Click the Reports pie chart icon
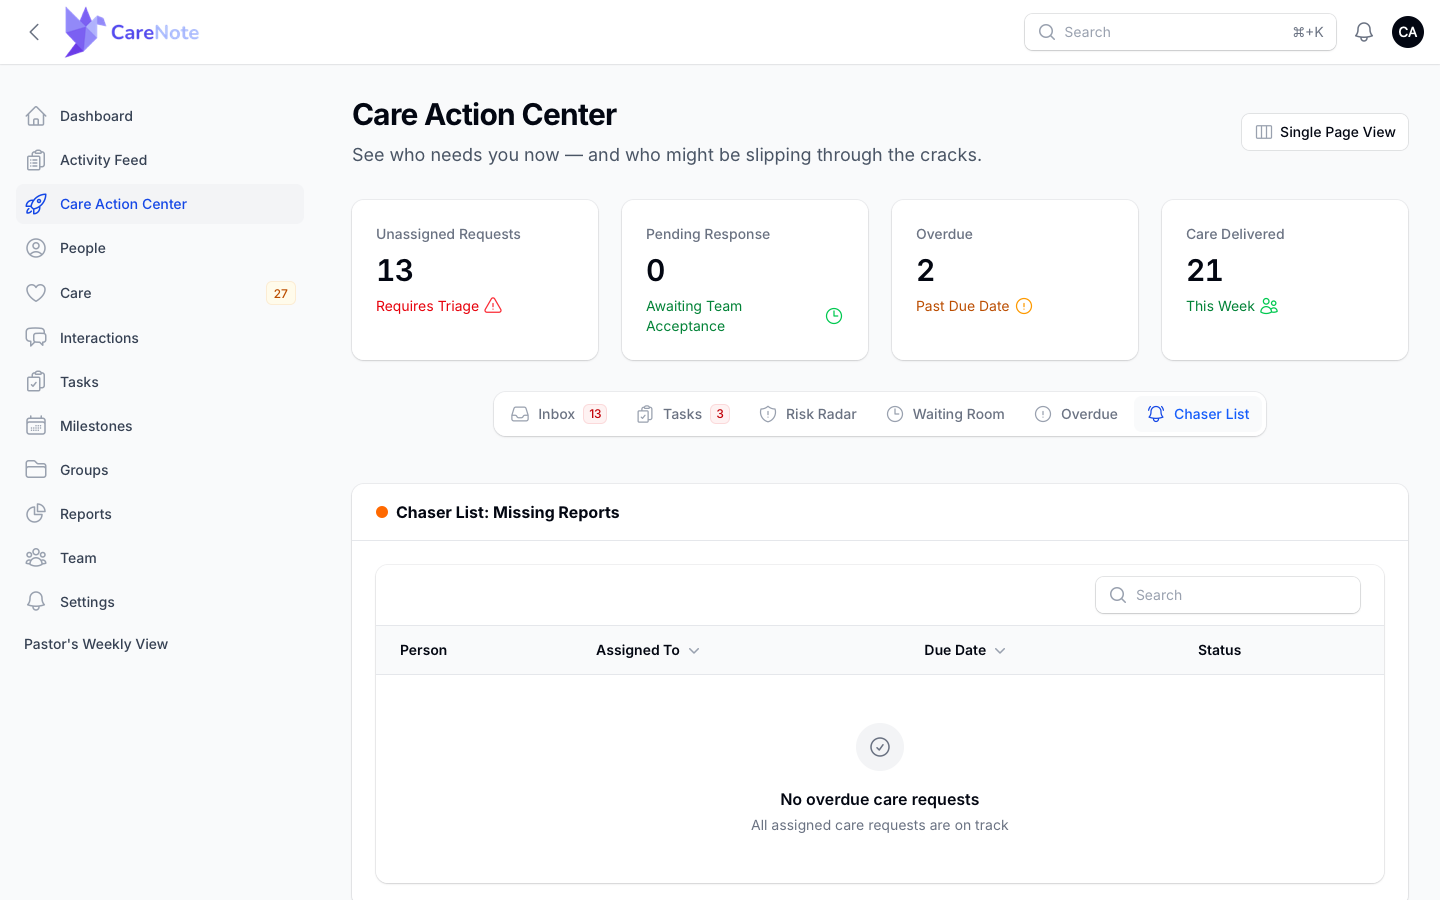Screen dimensions: 1440x900 pos(36,514)
